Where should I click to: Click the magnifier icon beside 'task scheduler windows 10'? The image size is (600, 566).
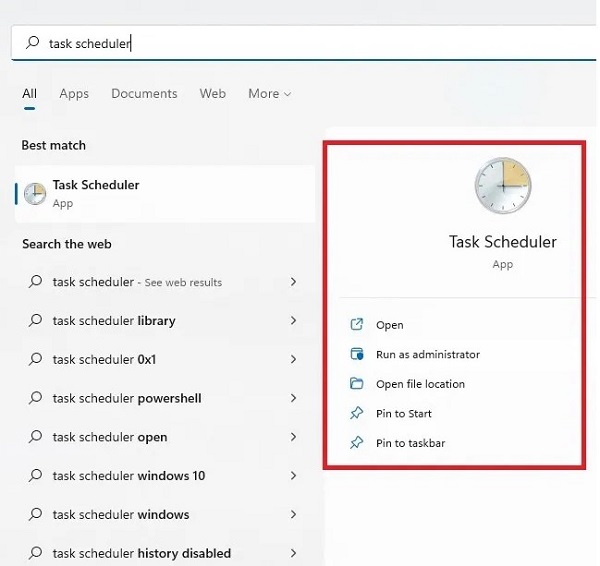(35, 476)
